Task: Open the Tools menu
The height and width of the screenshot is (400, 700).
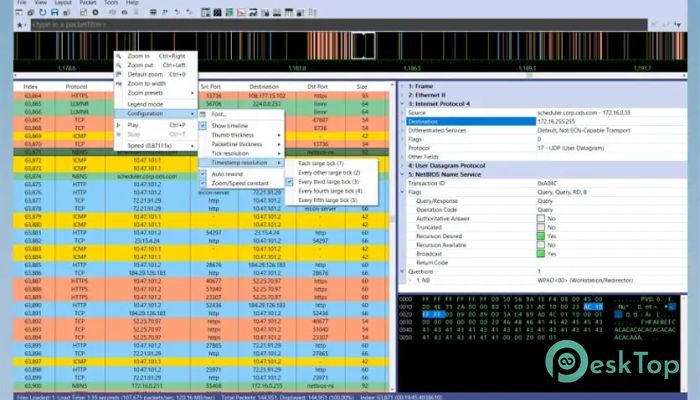Action: tap(111, 2)
